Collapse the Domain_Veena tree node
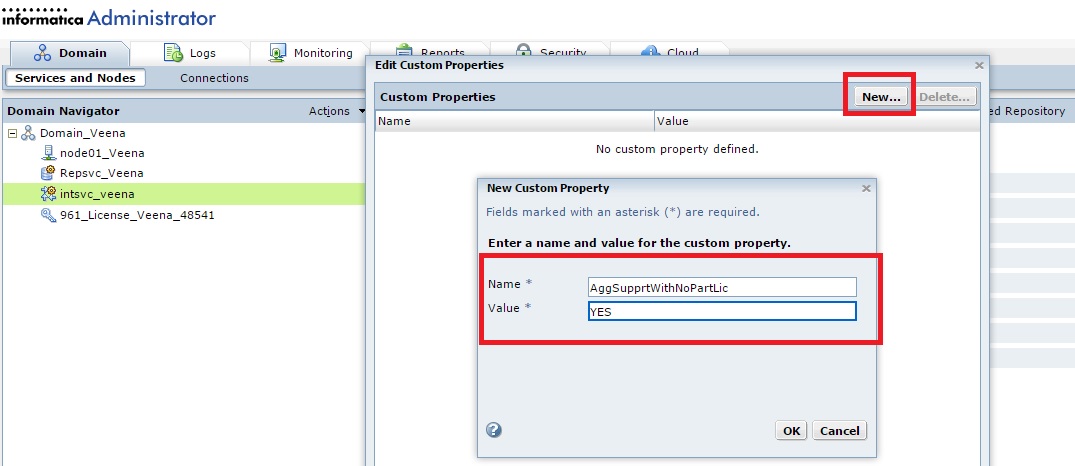This screenshot has height=466, width=1075. click(12, 133)
